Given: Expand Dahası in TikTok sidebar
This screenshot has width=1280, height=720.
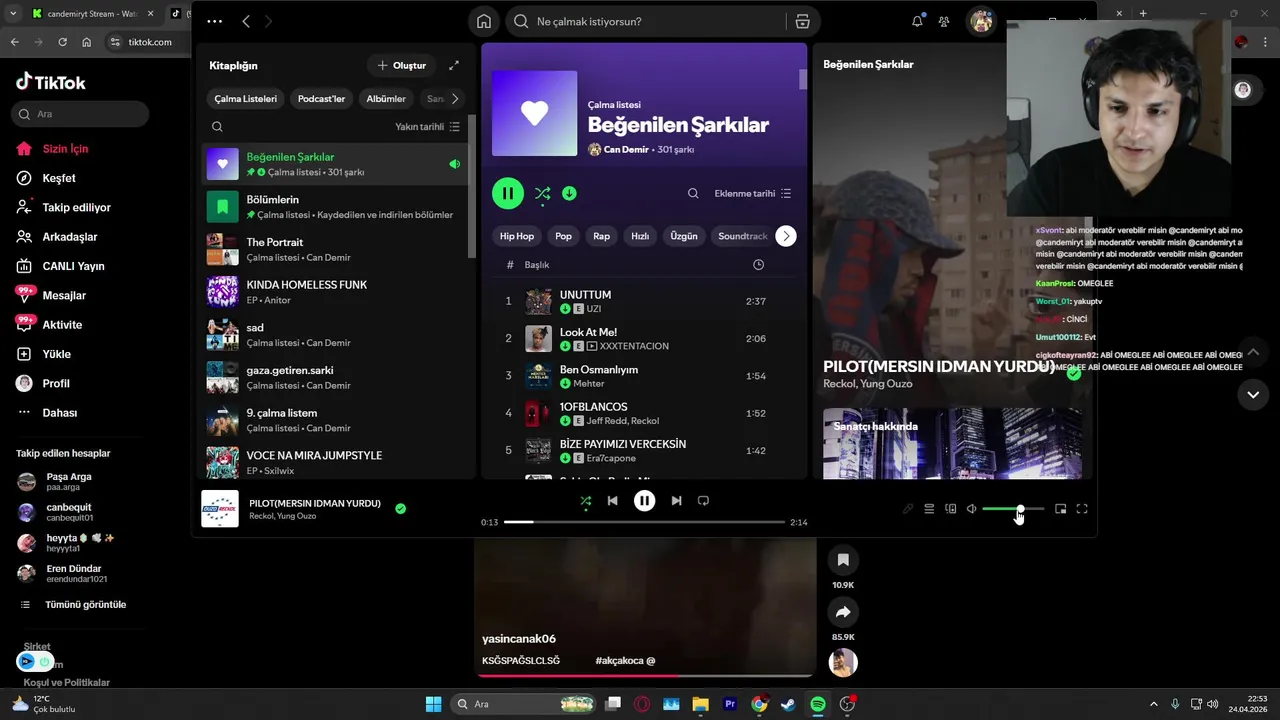Looking at the screenshot, I should point(59,413).
